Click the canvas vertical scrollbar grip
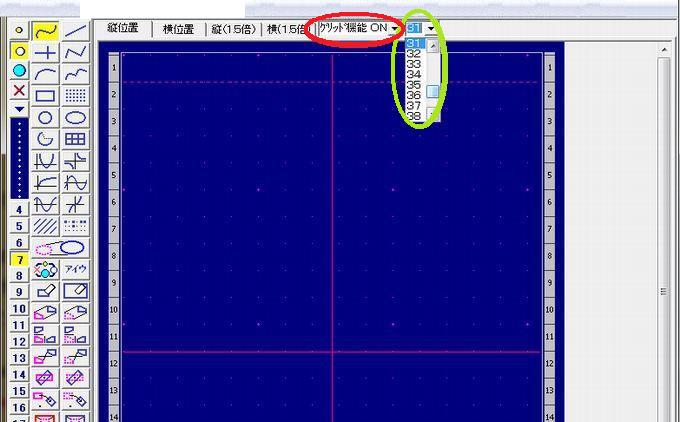 663,291
